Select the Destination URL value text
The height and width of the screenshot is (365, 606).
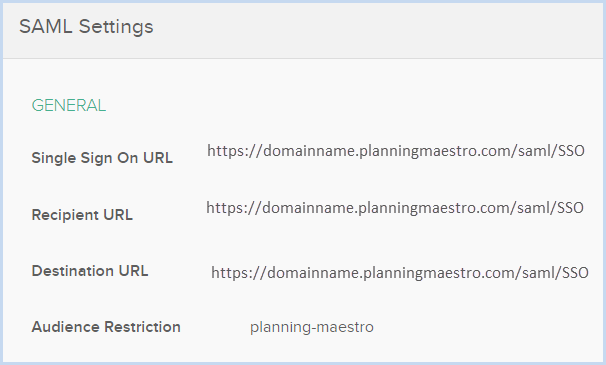(x=400, y=273)
